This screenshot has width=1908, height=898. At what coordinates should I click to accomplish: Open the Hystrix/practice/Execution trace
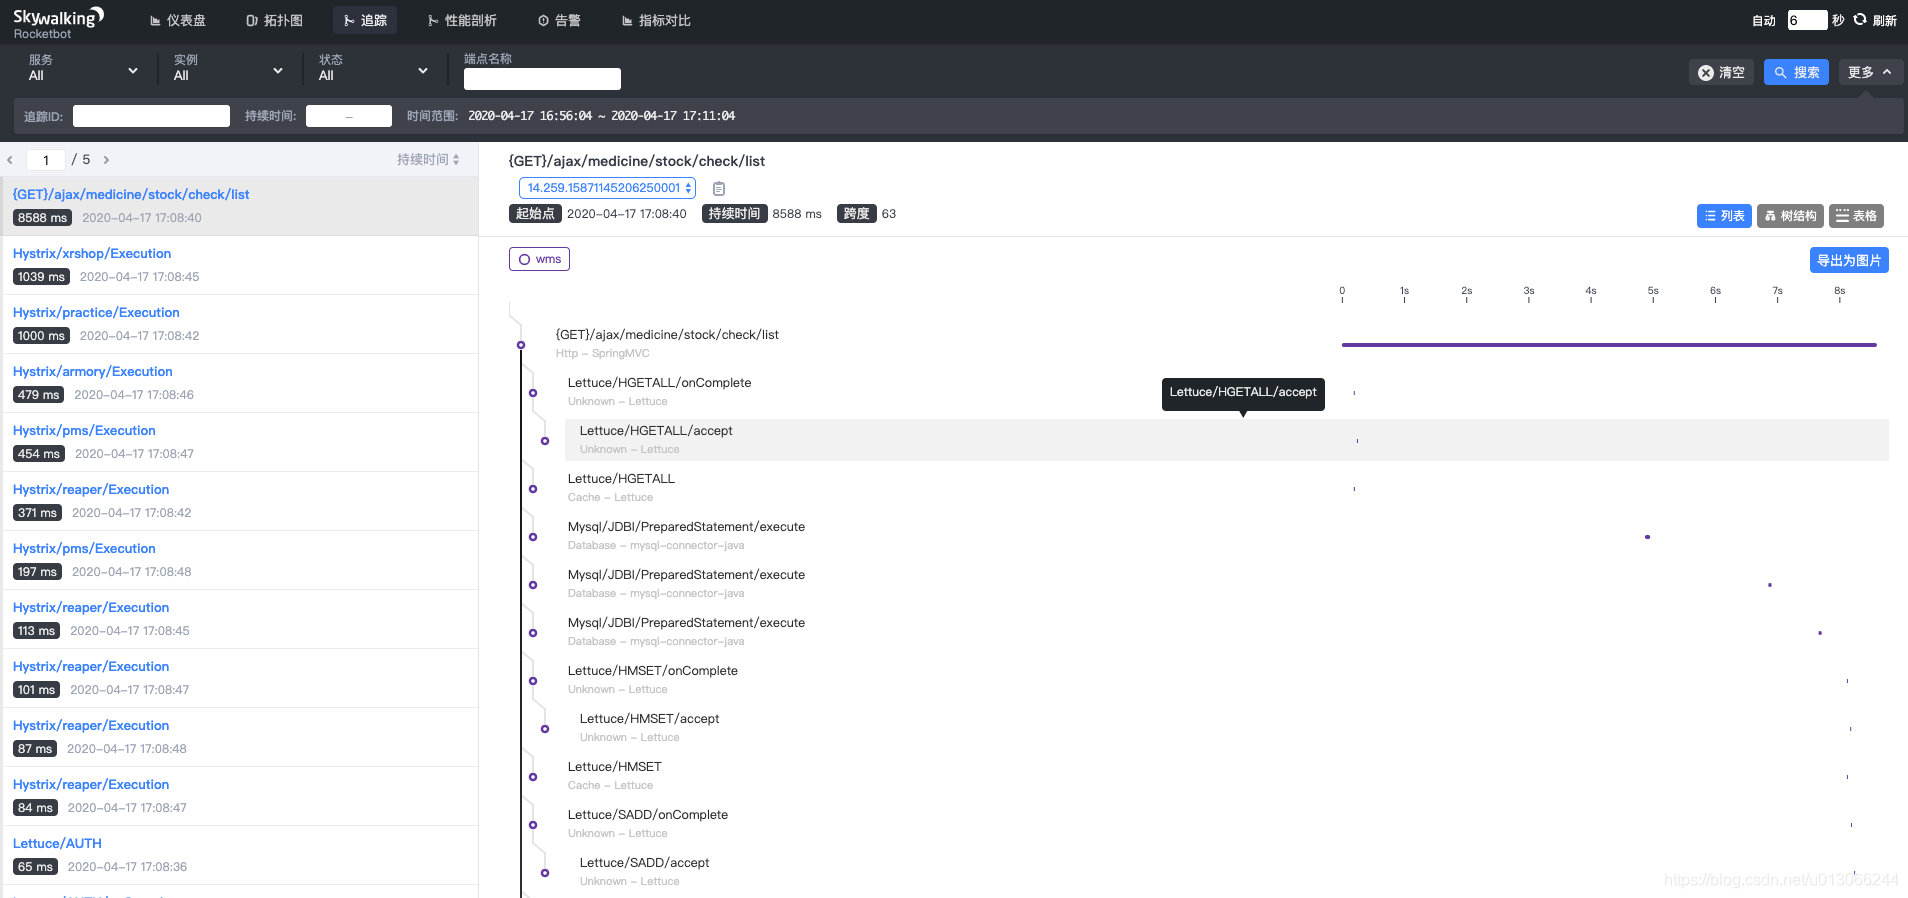coord(239,324)
